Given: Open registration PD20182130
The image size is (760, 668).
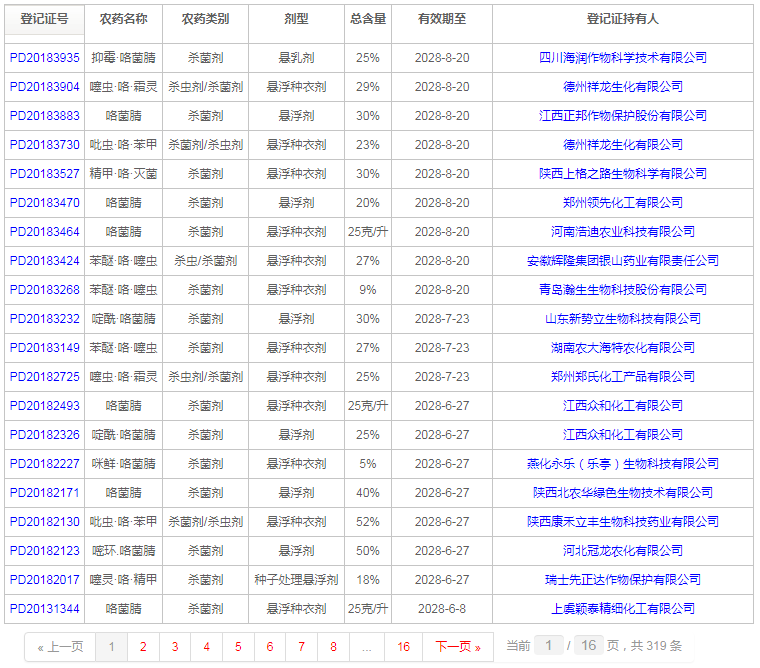Looking at the screenshot, I should pyautogui.click(x=45, y=522).
